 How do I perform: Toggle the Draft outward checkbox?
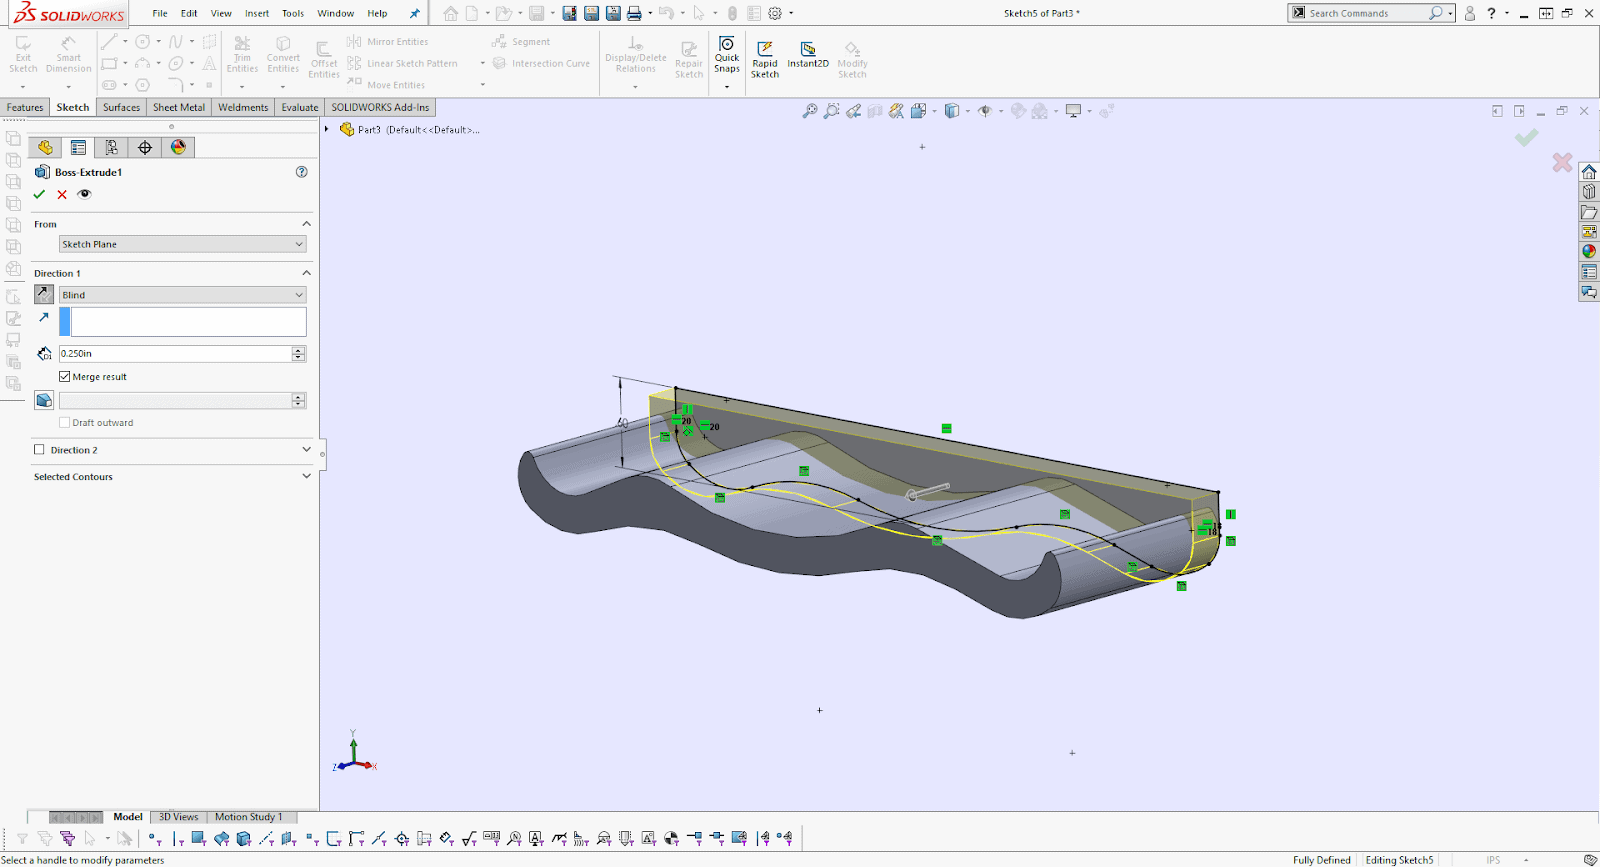pos(65,423)
